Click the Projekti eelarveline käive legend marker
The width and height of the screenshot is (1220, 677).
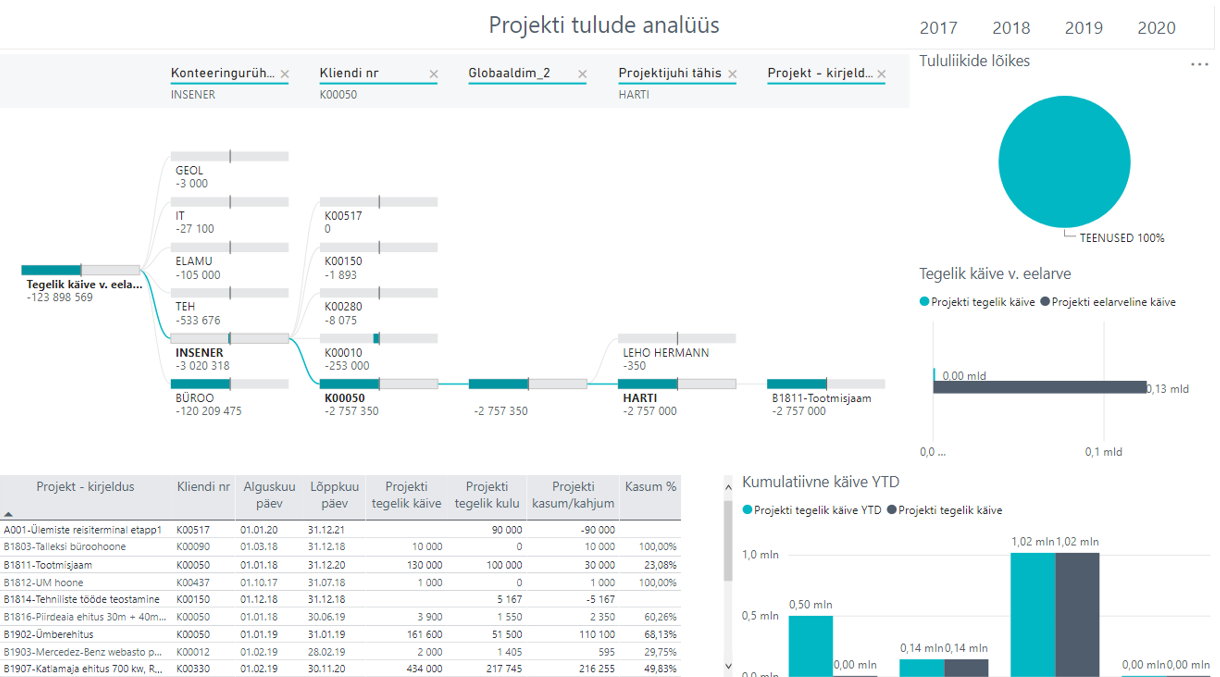pyautogui.click(x=1046, y=302)
